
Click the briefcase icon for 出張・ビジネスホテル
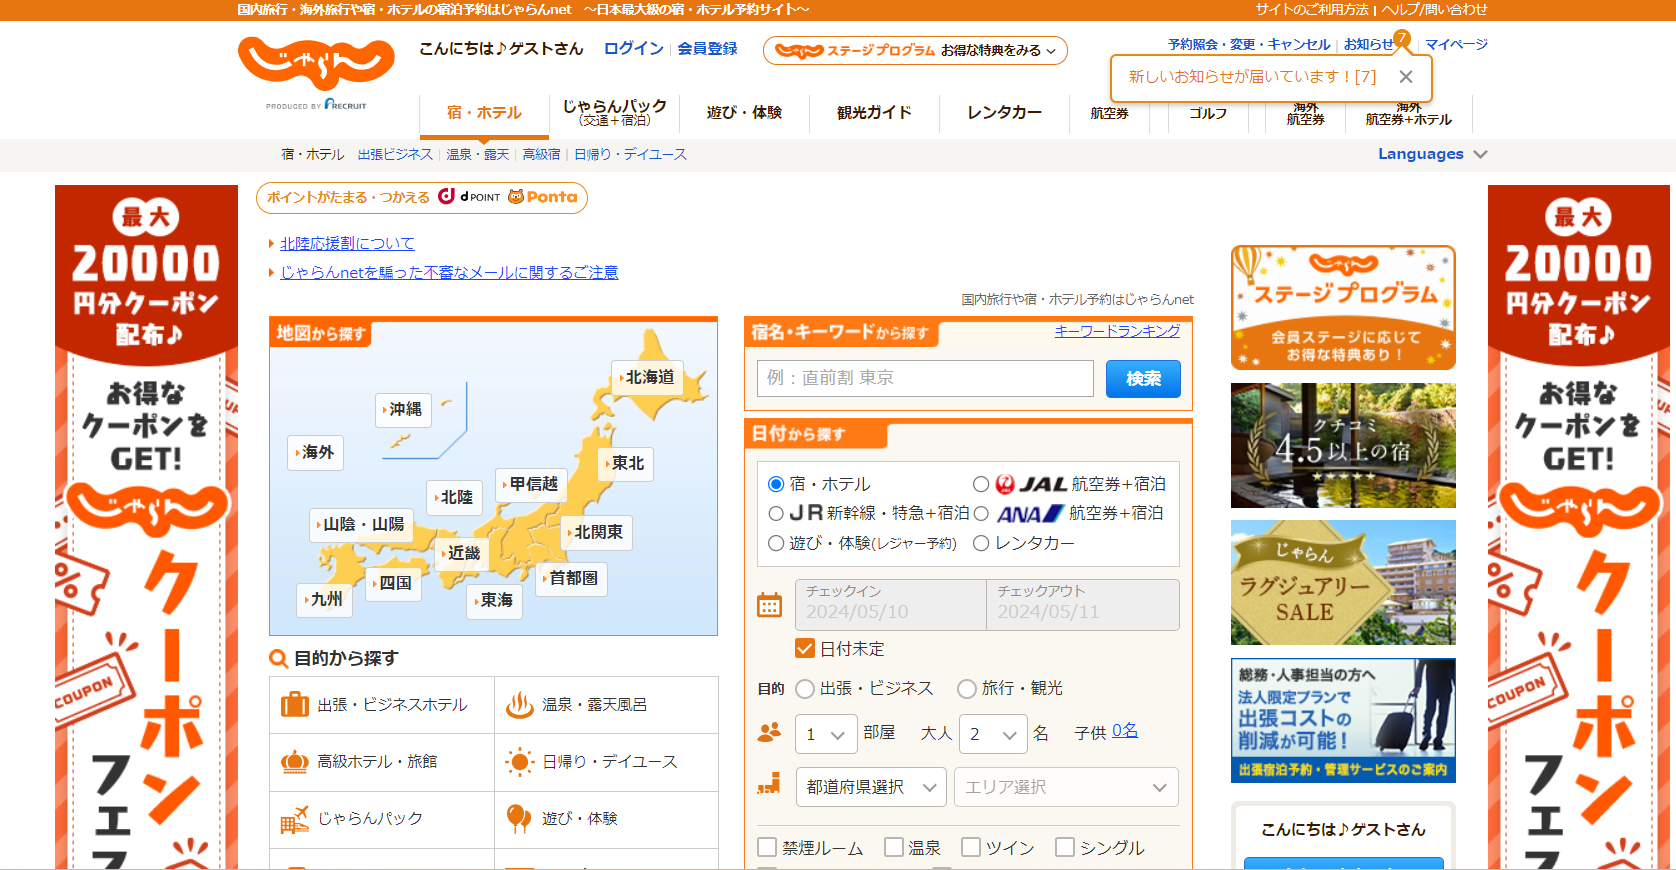(x=295, y=705)
